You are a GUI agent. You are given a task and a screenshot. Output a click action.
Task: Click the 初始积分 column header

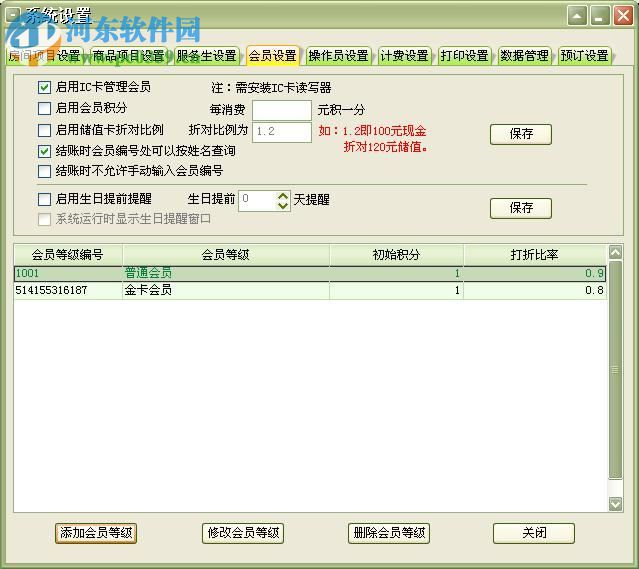coord(397,255)
